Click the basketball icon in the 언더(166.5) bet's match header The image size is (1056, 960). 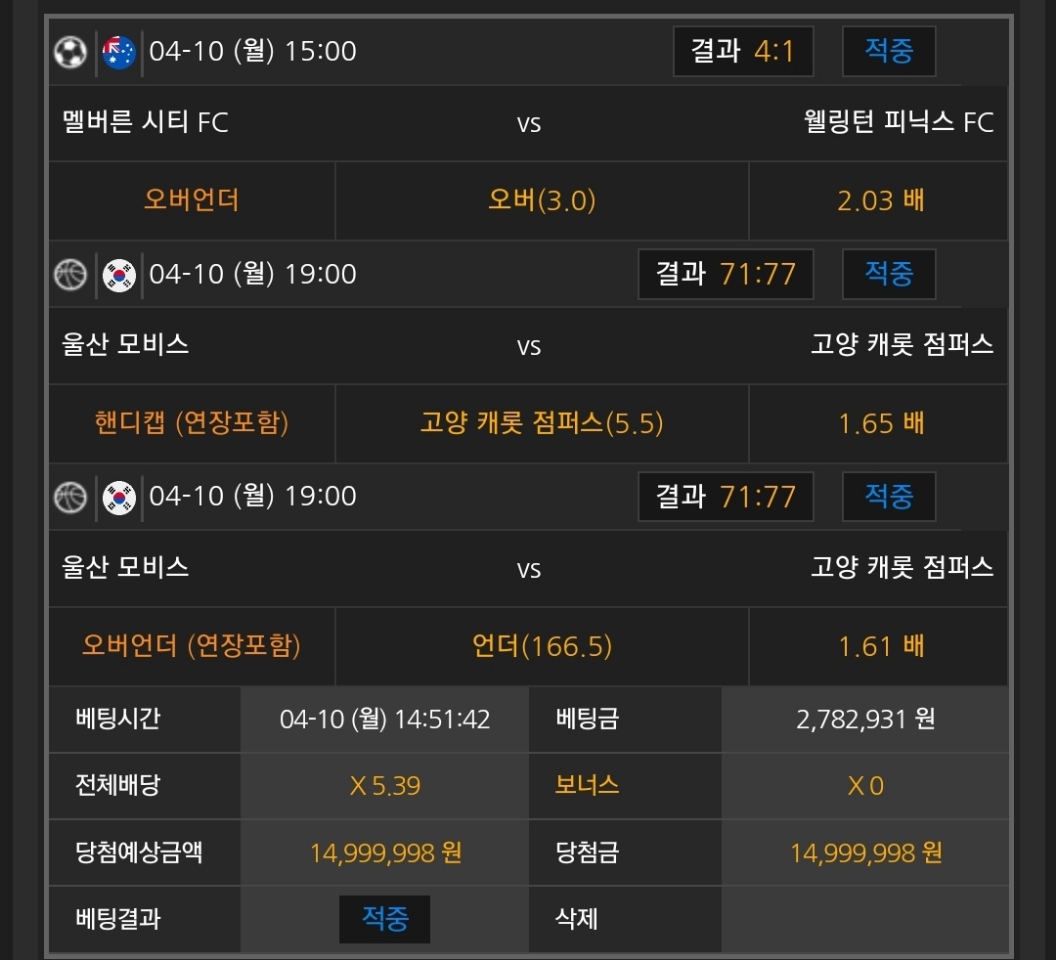pyautogui.click(x=70, y=496)
